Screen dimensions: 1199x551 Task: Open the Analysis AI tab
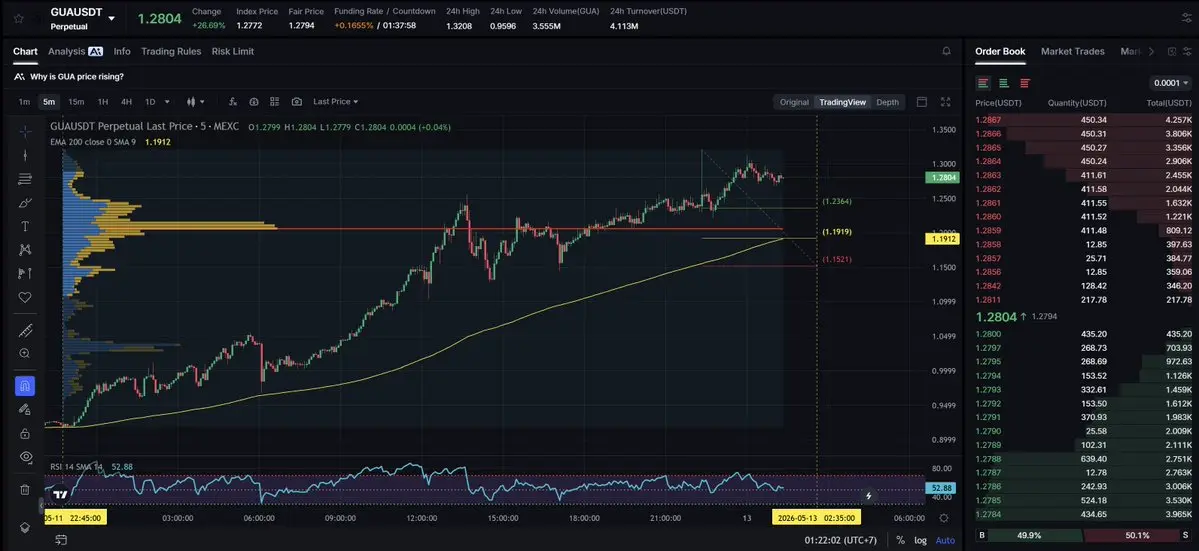(75, 51)
